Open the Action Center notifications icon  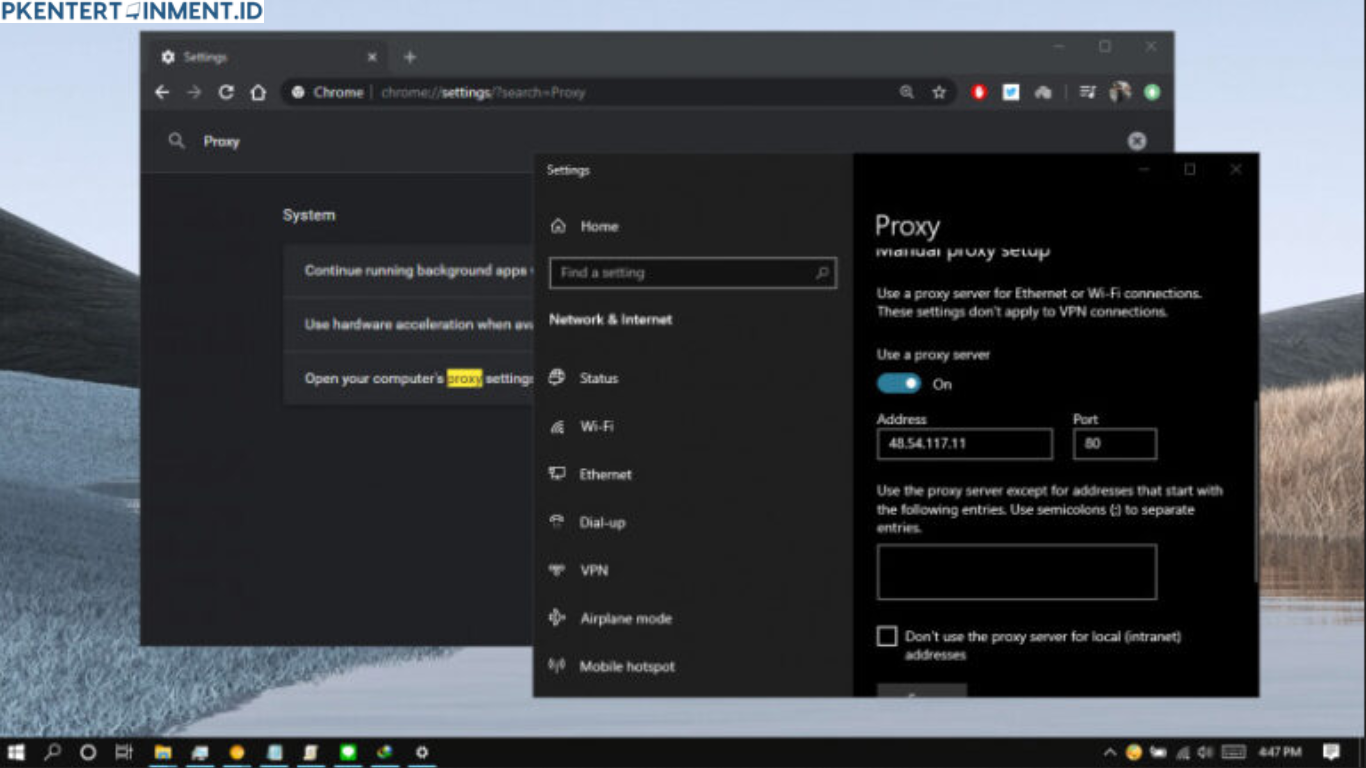[x=1331, y=752]
